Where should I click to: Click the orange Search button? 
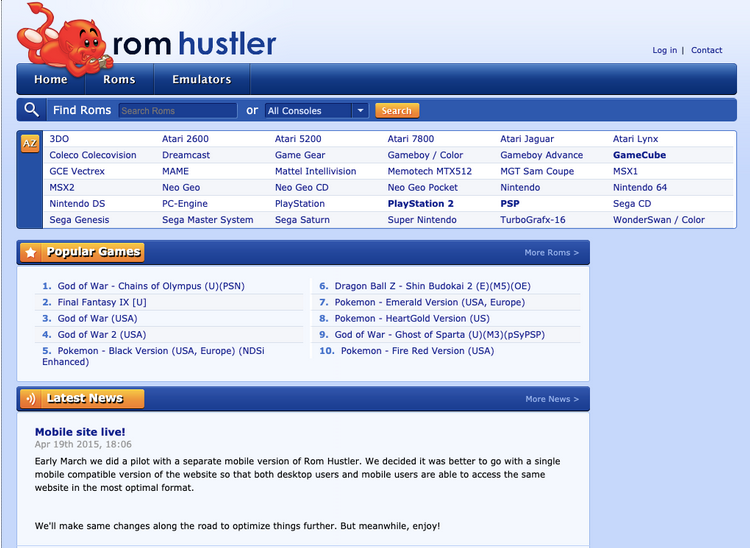pos(397,110)
